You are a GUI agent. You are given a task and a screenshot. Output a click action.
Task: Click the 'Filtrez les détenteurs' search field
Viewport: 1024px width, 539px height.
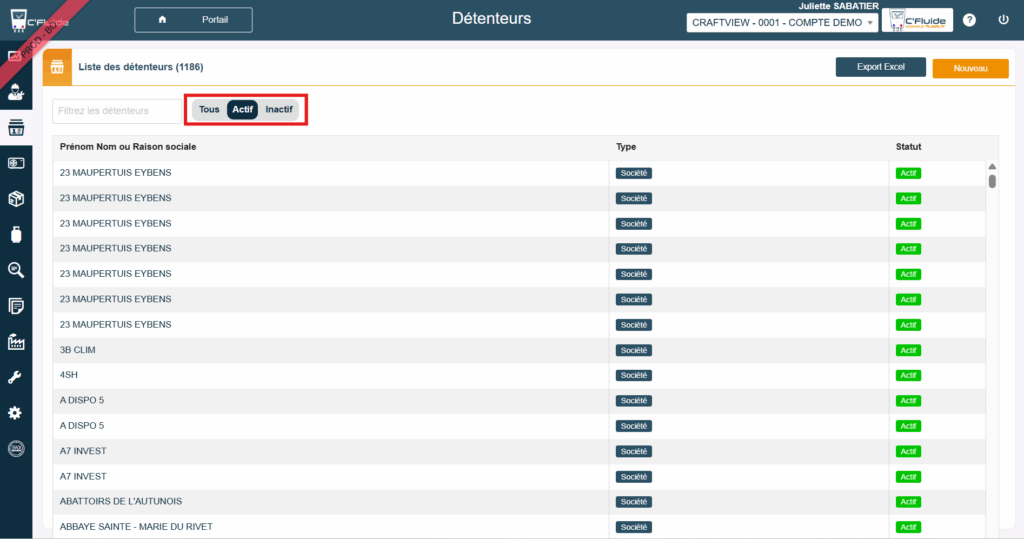click(116, 111)
